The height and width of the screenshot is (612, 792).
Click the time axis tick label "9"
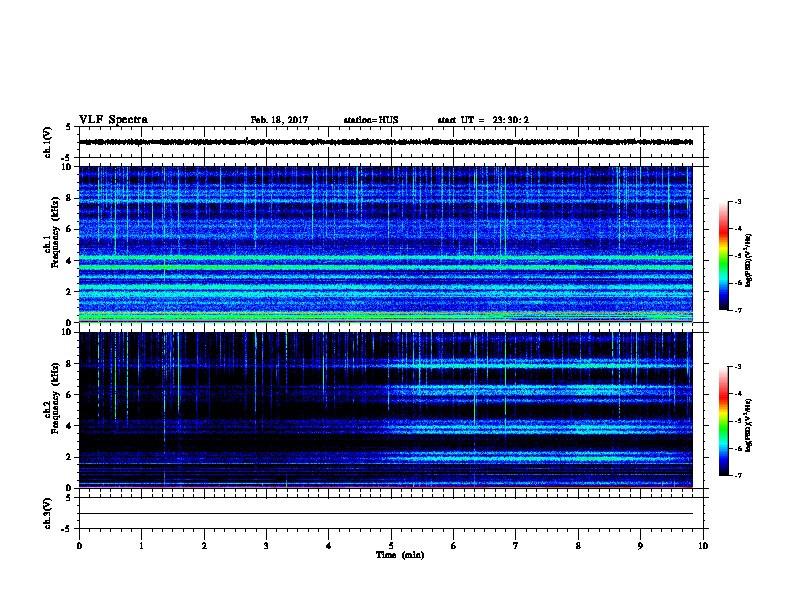[x=640, y=546]
